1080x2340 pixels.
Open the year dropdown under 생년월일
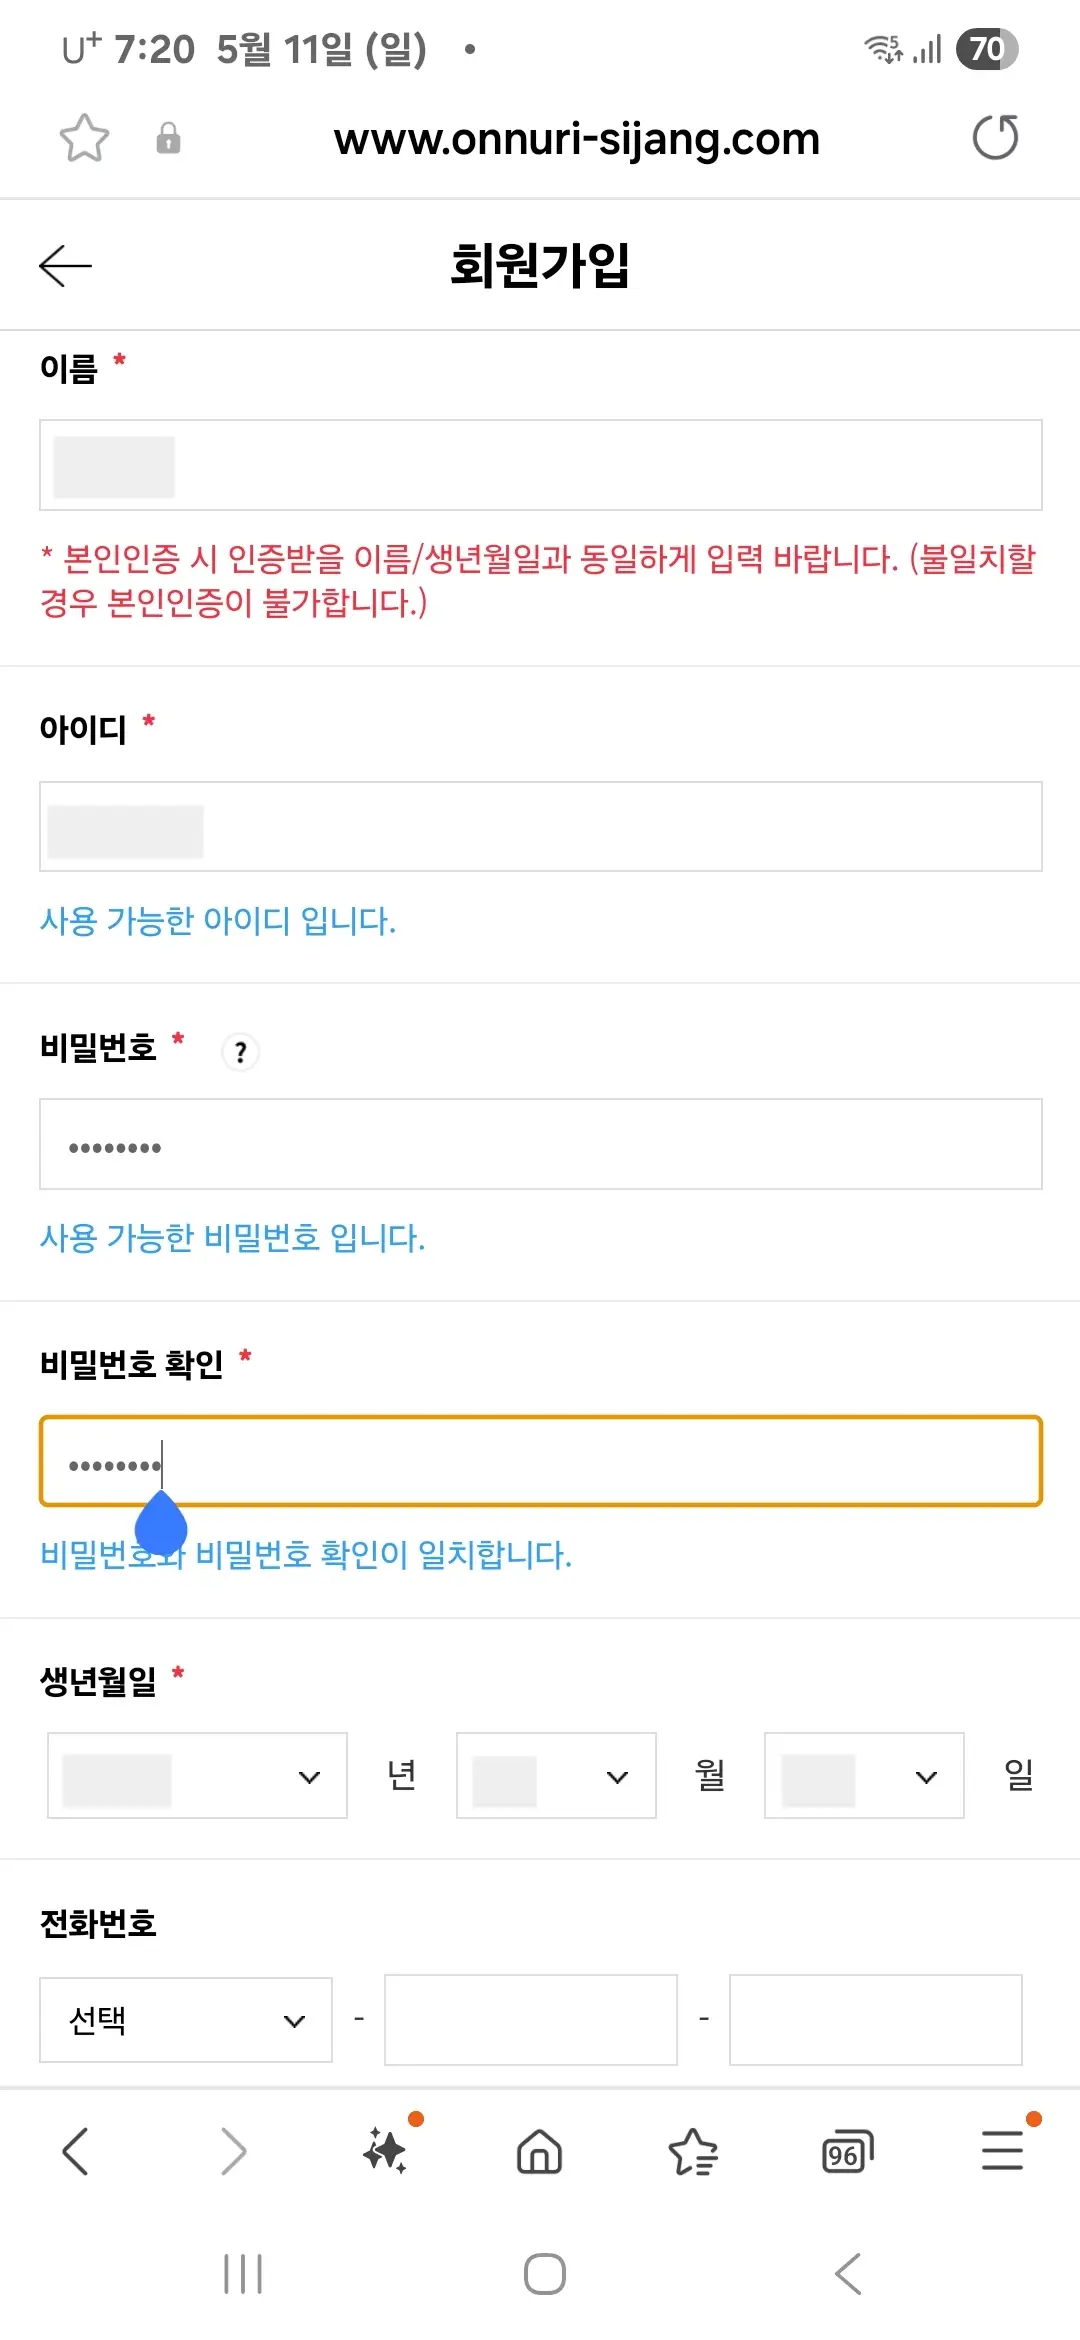click(x=196, y=1775)
